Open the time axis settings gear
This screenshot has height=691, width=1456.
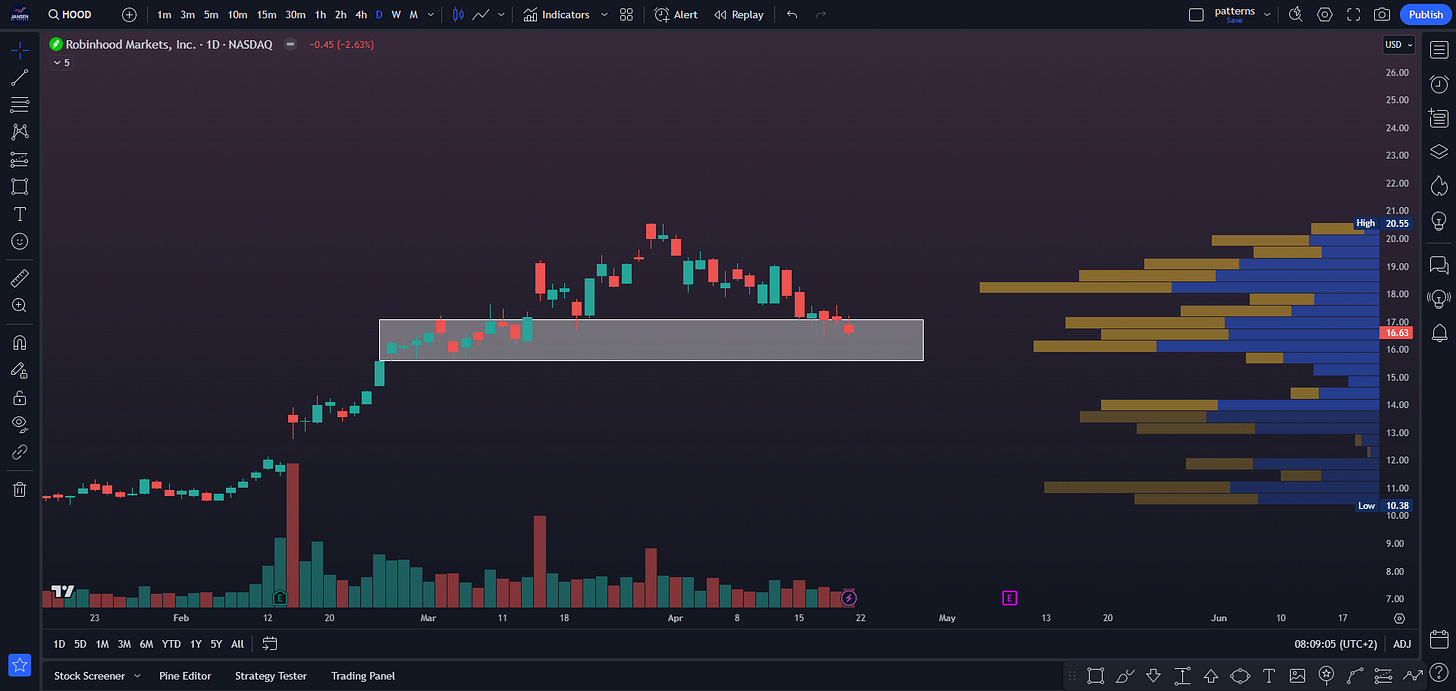pos(1399,618)
